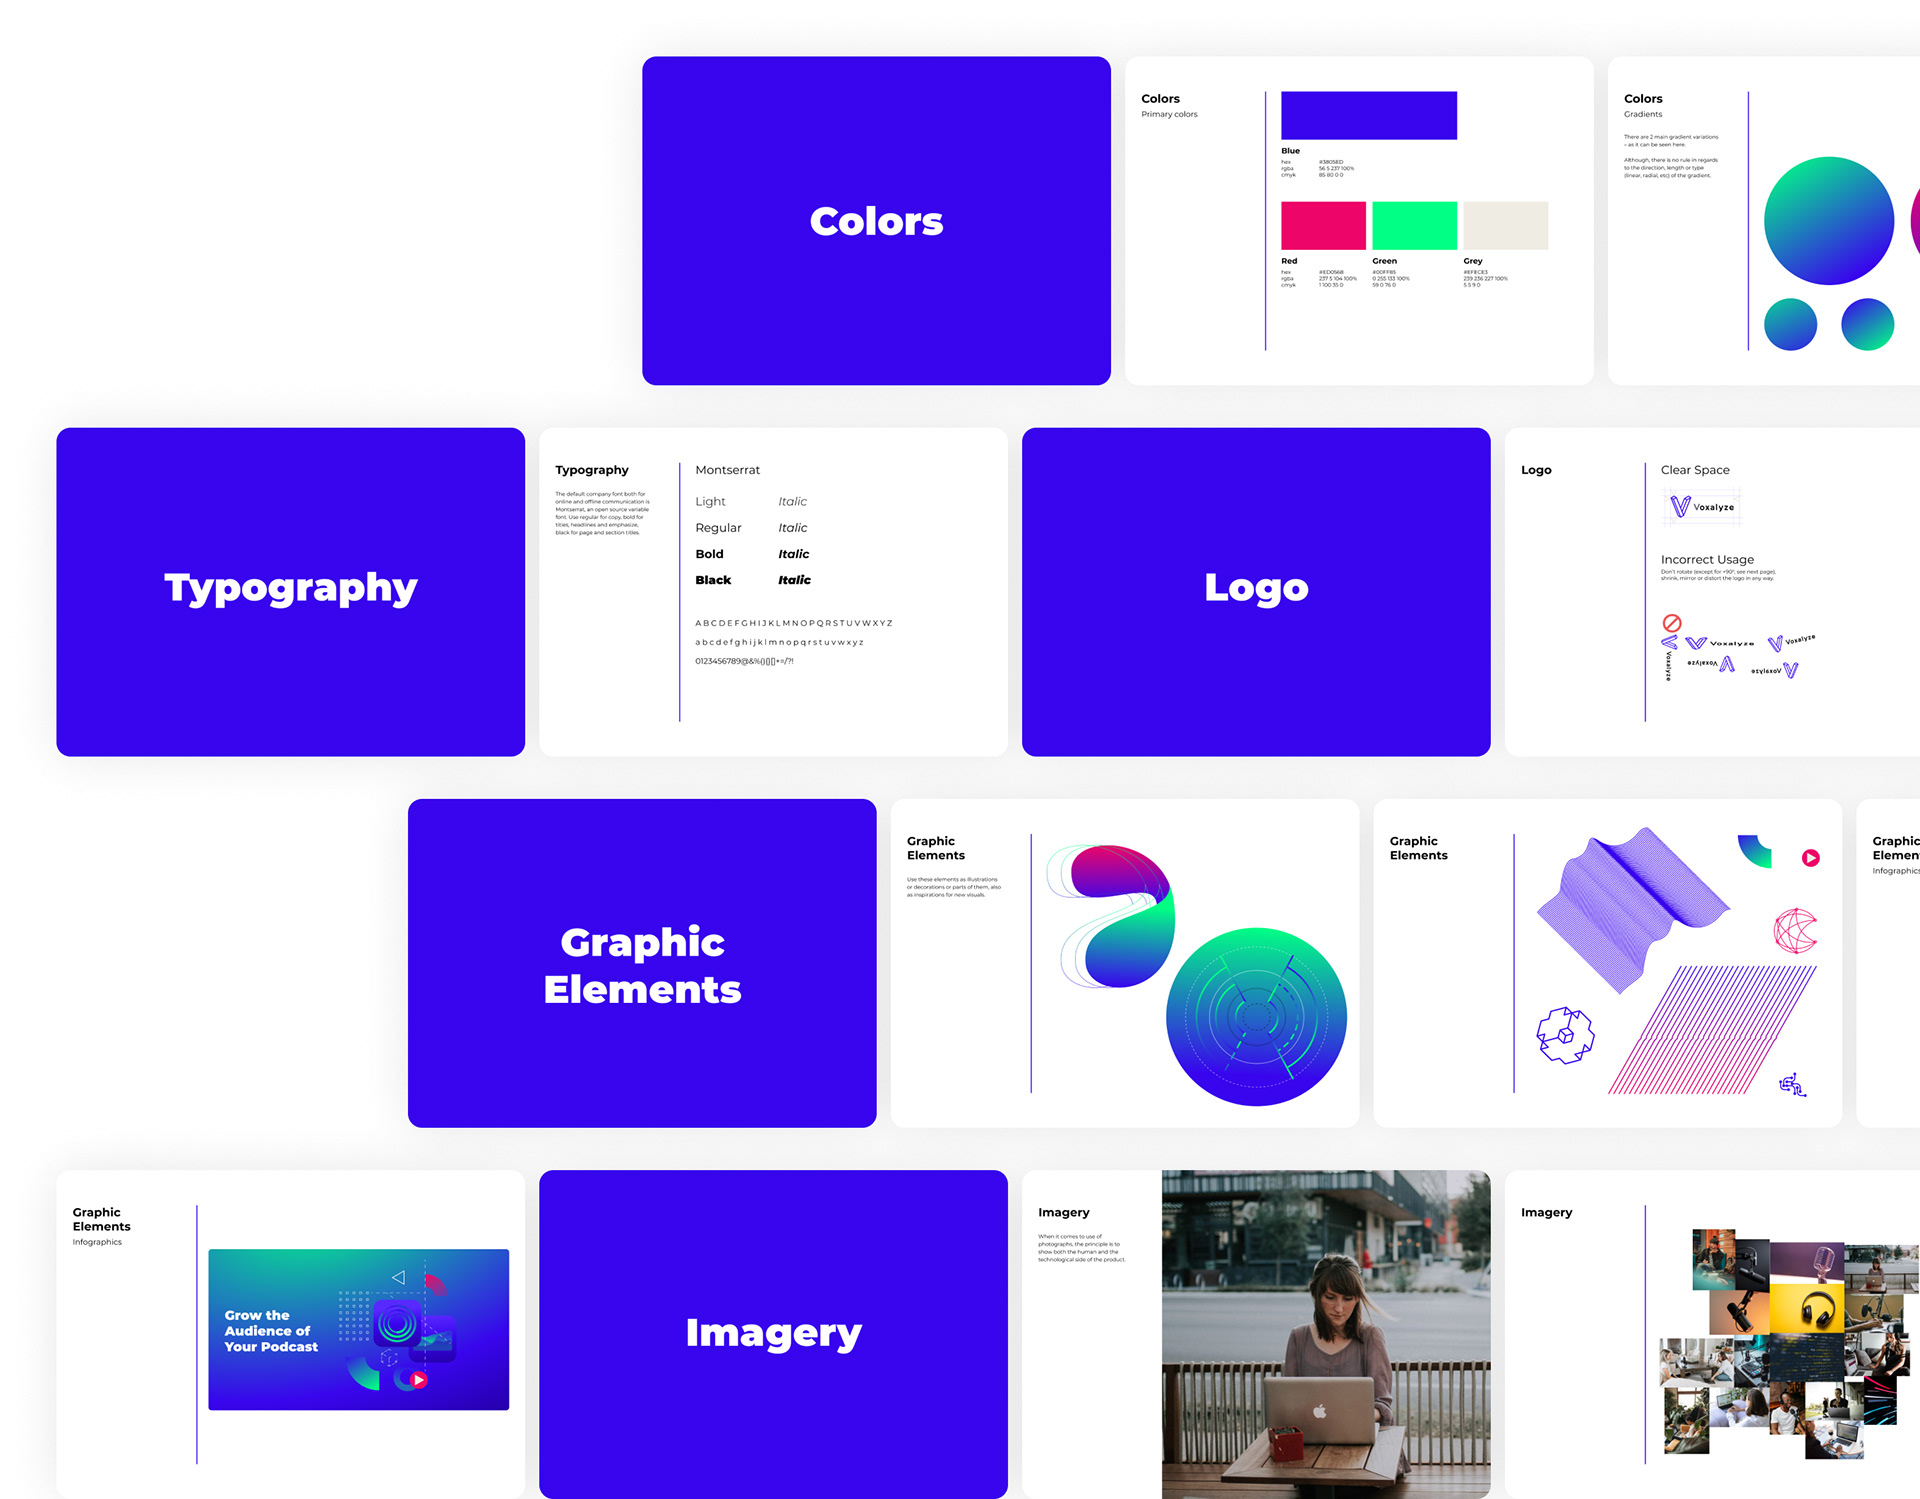This screenshot has width=1920, height=1499.
Task: Click the red play button icon on Graphic Elements slide
Action: 1811,858
